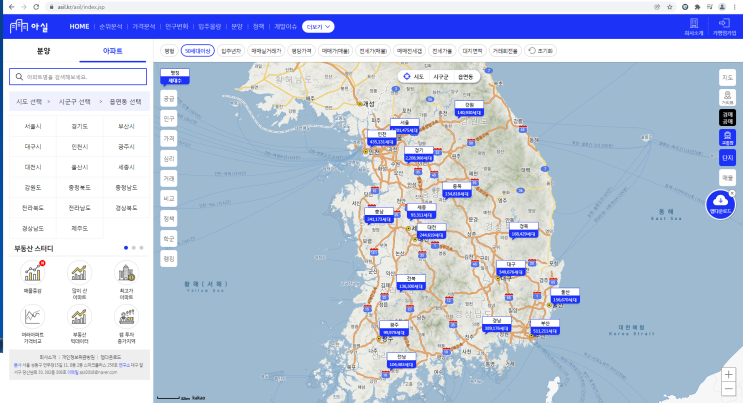Select 제주도 in the region grid
The height and width of the screenshot is (403, 743).
pos(80,228)
